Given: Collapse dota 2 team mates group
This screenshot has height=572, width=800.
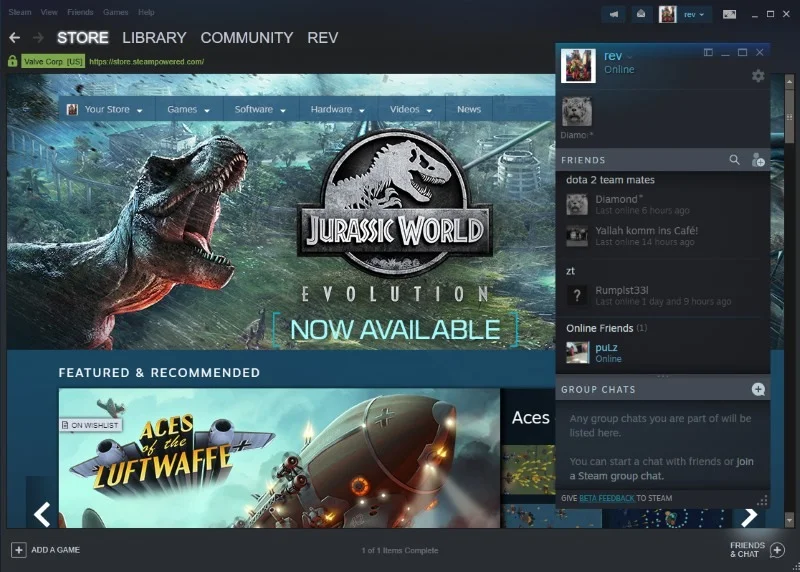Looking at the screenshot, I should point(610,180).
